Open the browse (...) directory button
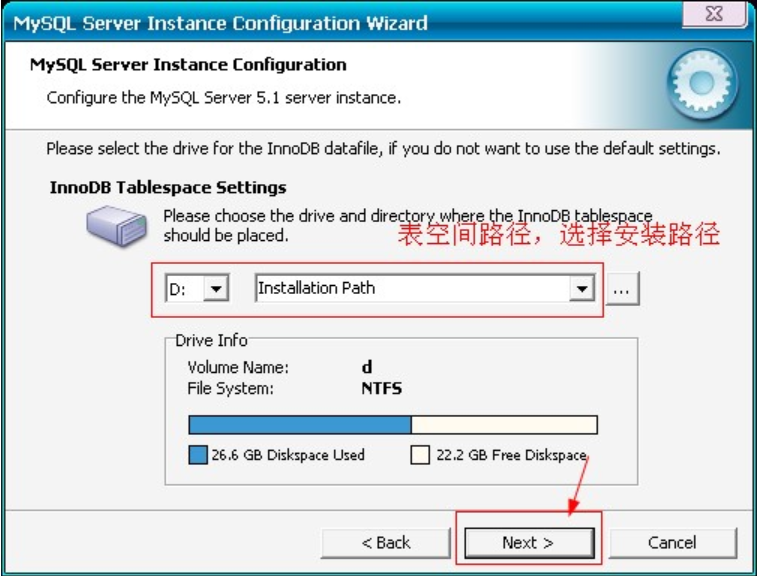 pyautogui.click(x=622, y=288)
